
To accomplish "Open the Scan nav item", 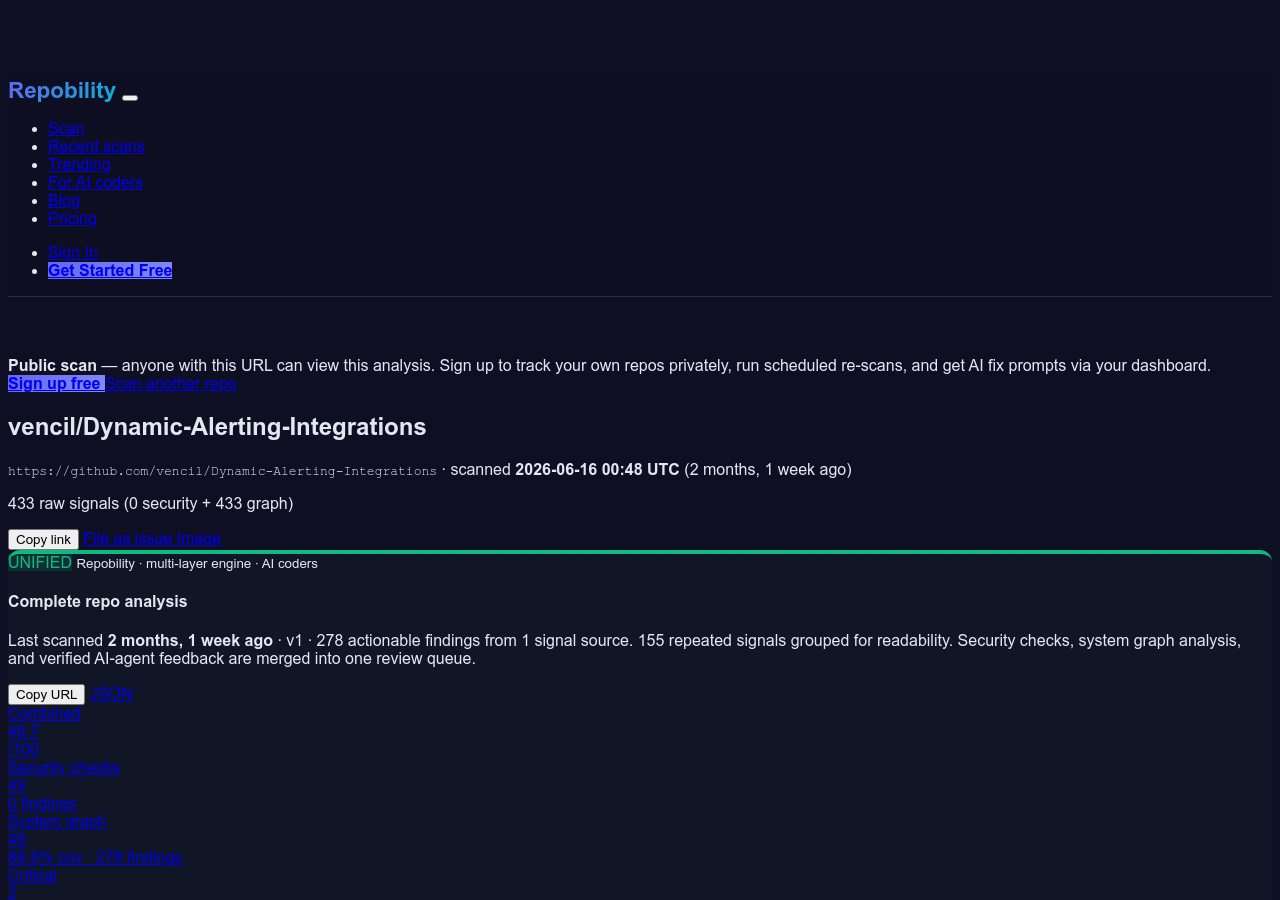I will point(66,128).
